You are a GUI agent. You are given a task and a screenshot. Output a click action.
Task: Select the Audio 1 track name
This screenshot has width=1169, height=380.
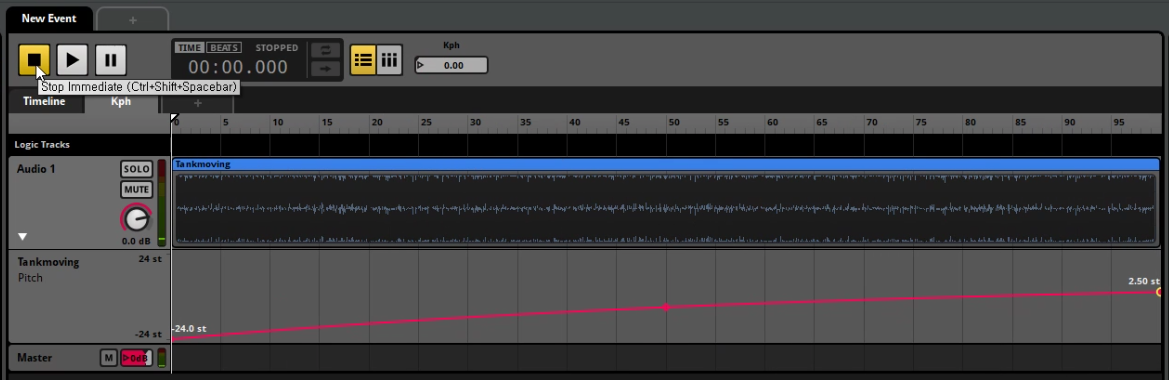(36, 169)
